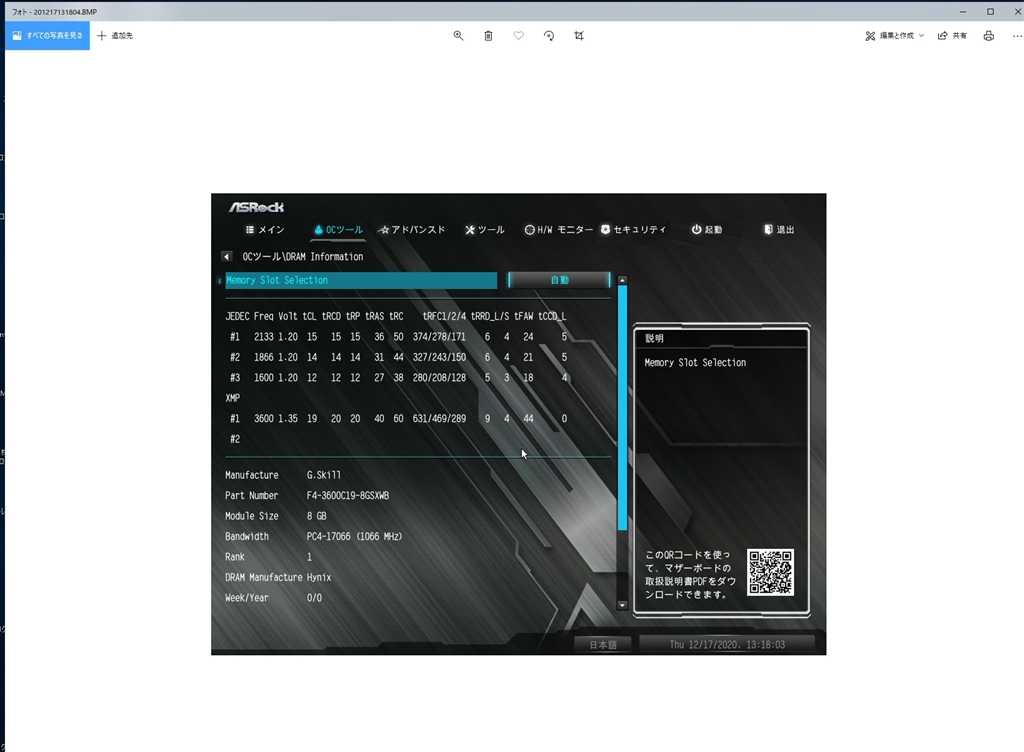Image resolution: width=1024 pixels, height=752 pixels.
Task: Open the メイン tab in BIOS
Action: (x=265, y=230)
